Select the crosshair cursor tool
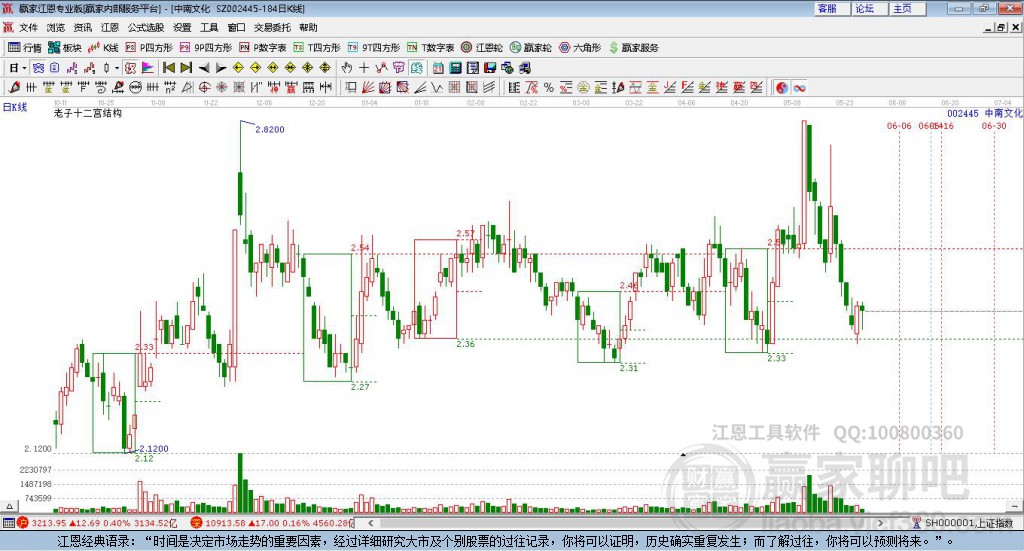This screenshot has height=551, width=1024. point(364,68)
